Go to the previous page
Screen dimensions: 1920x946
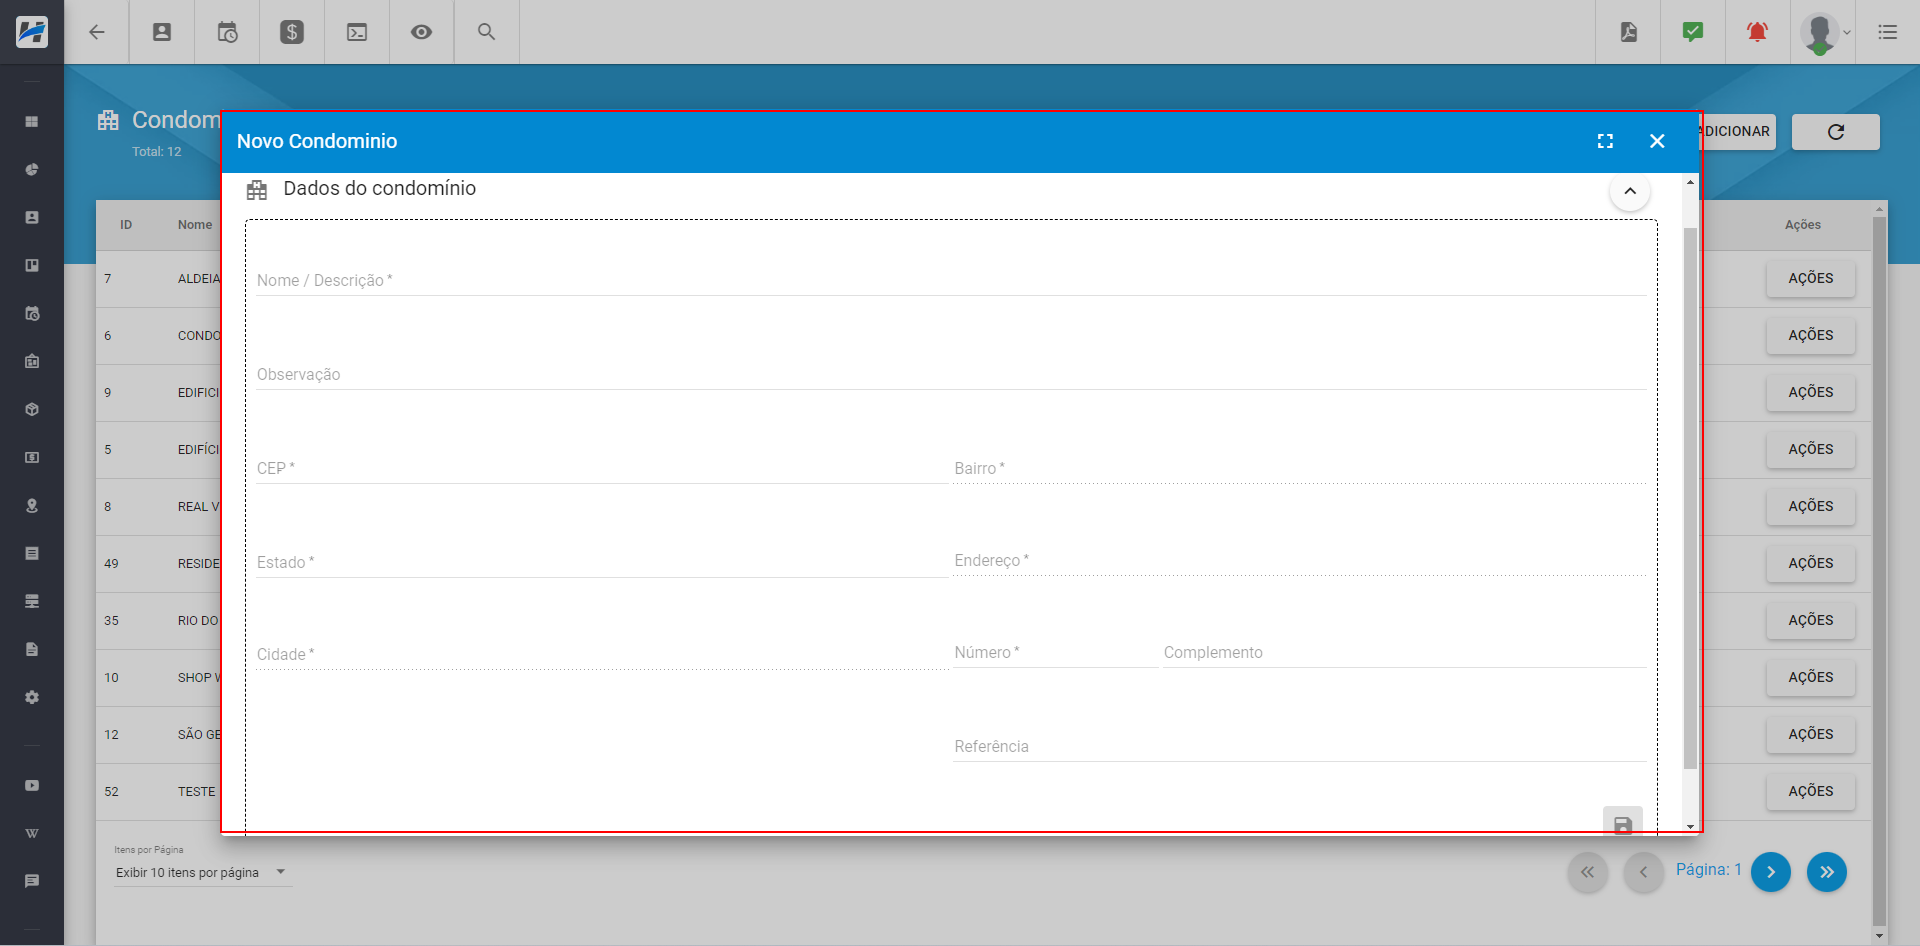(1643, 872)
